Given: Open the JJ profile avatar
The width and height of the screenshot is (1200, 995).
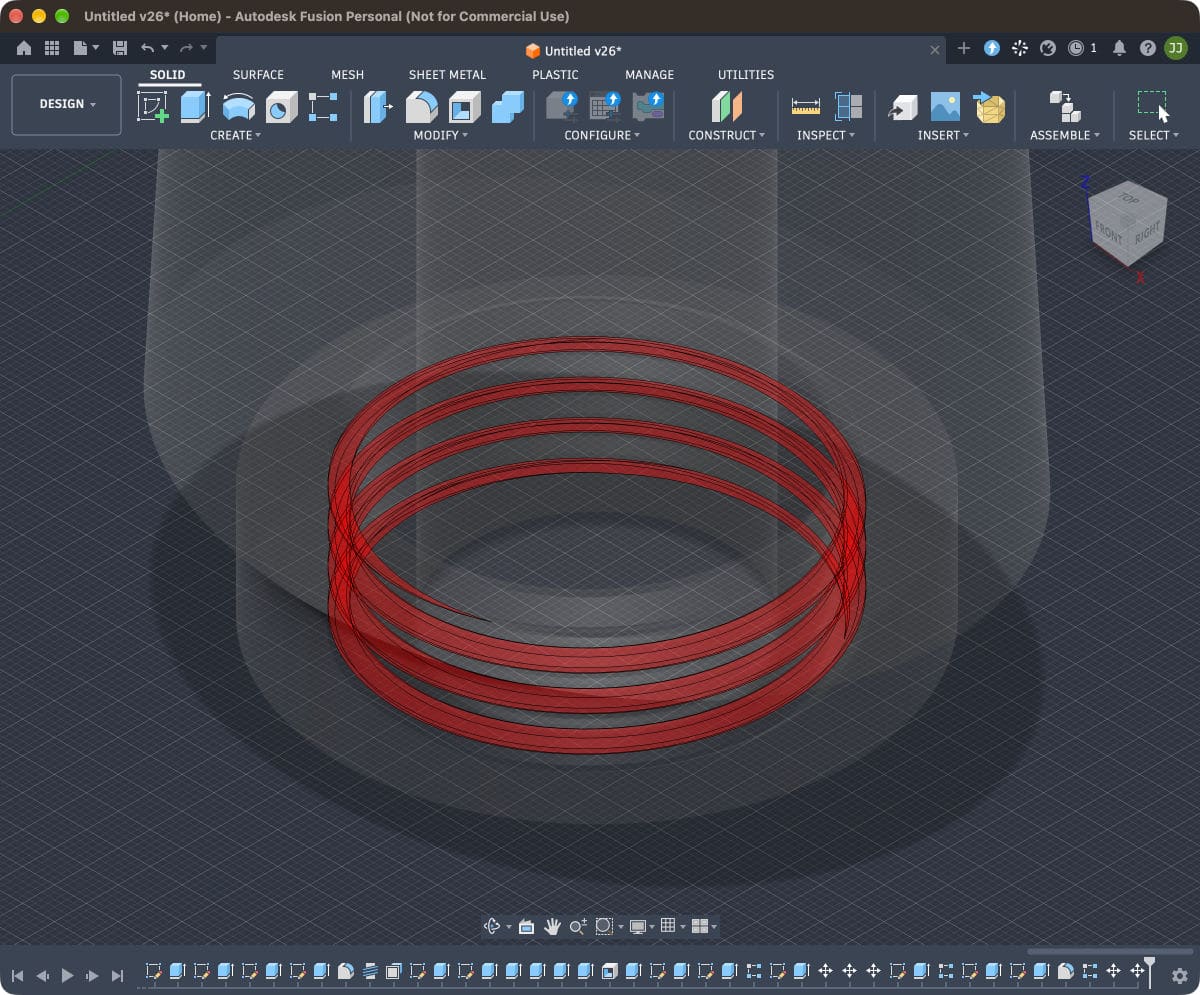Looking at the screenshot, I should coord(1175,48).
